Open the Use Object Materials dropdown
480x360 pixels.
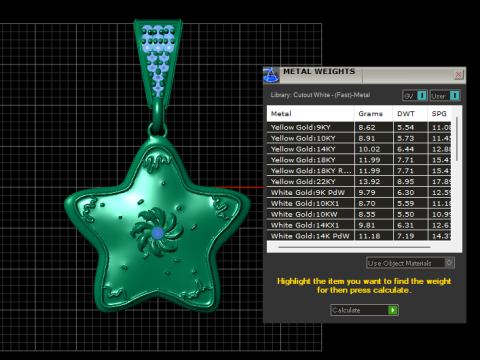tap(410, 263)
